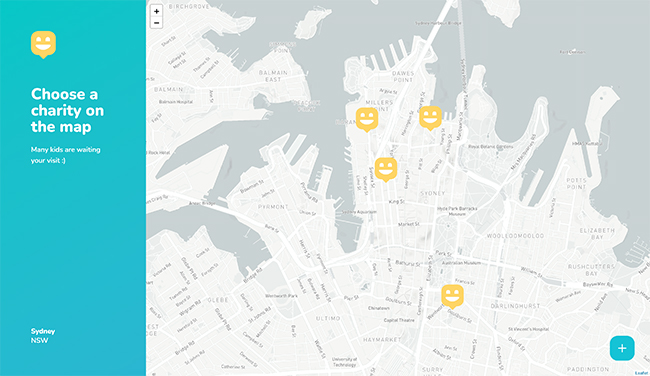The image size is (650, 376).
Task: Open the smiley marker beside George St
Action: [430, 118]
